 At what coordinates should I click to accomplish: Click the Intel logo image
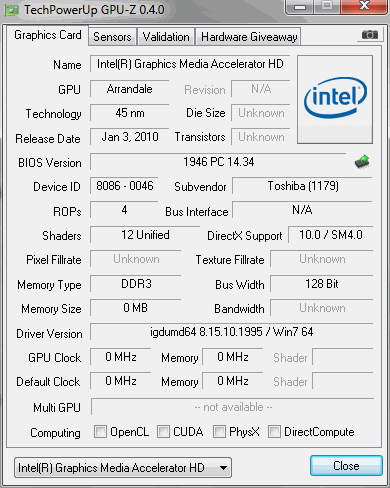335,100
